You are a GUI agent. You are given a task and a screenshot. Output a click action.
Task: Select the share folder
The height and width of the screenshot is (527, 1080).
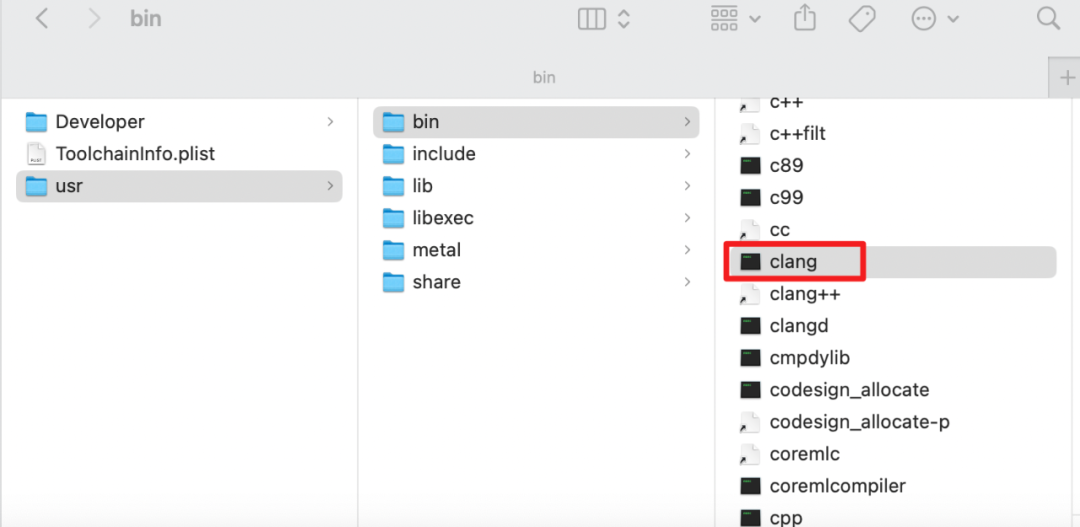536,282
